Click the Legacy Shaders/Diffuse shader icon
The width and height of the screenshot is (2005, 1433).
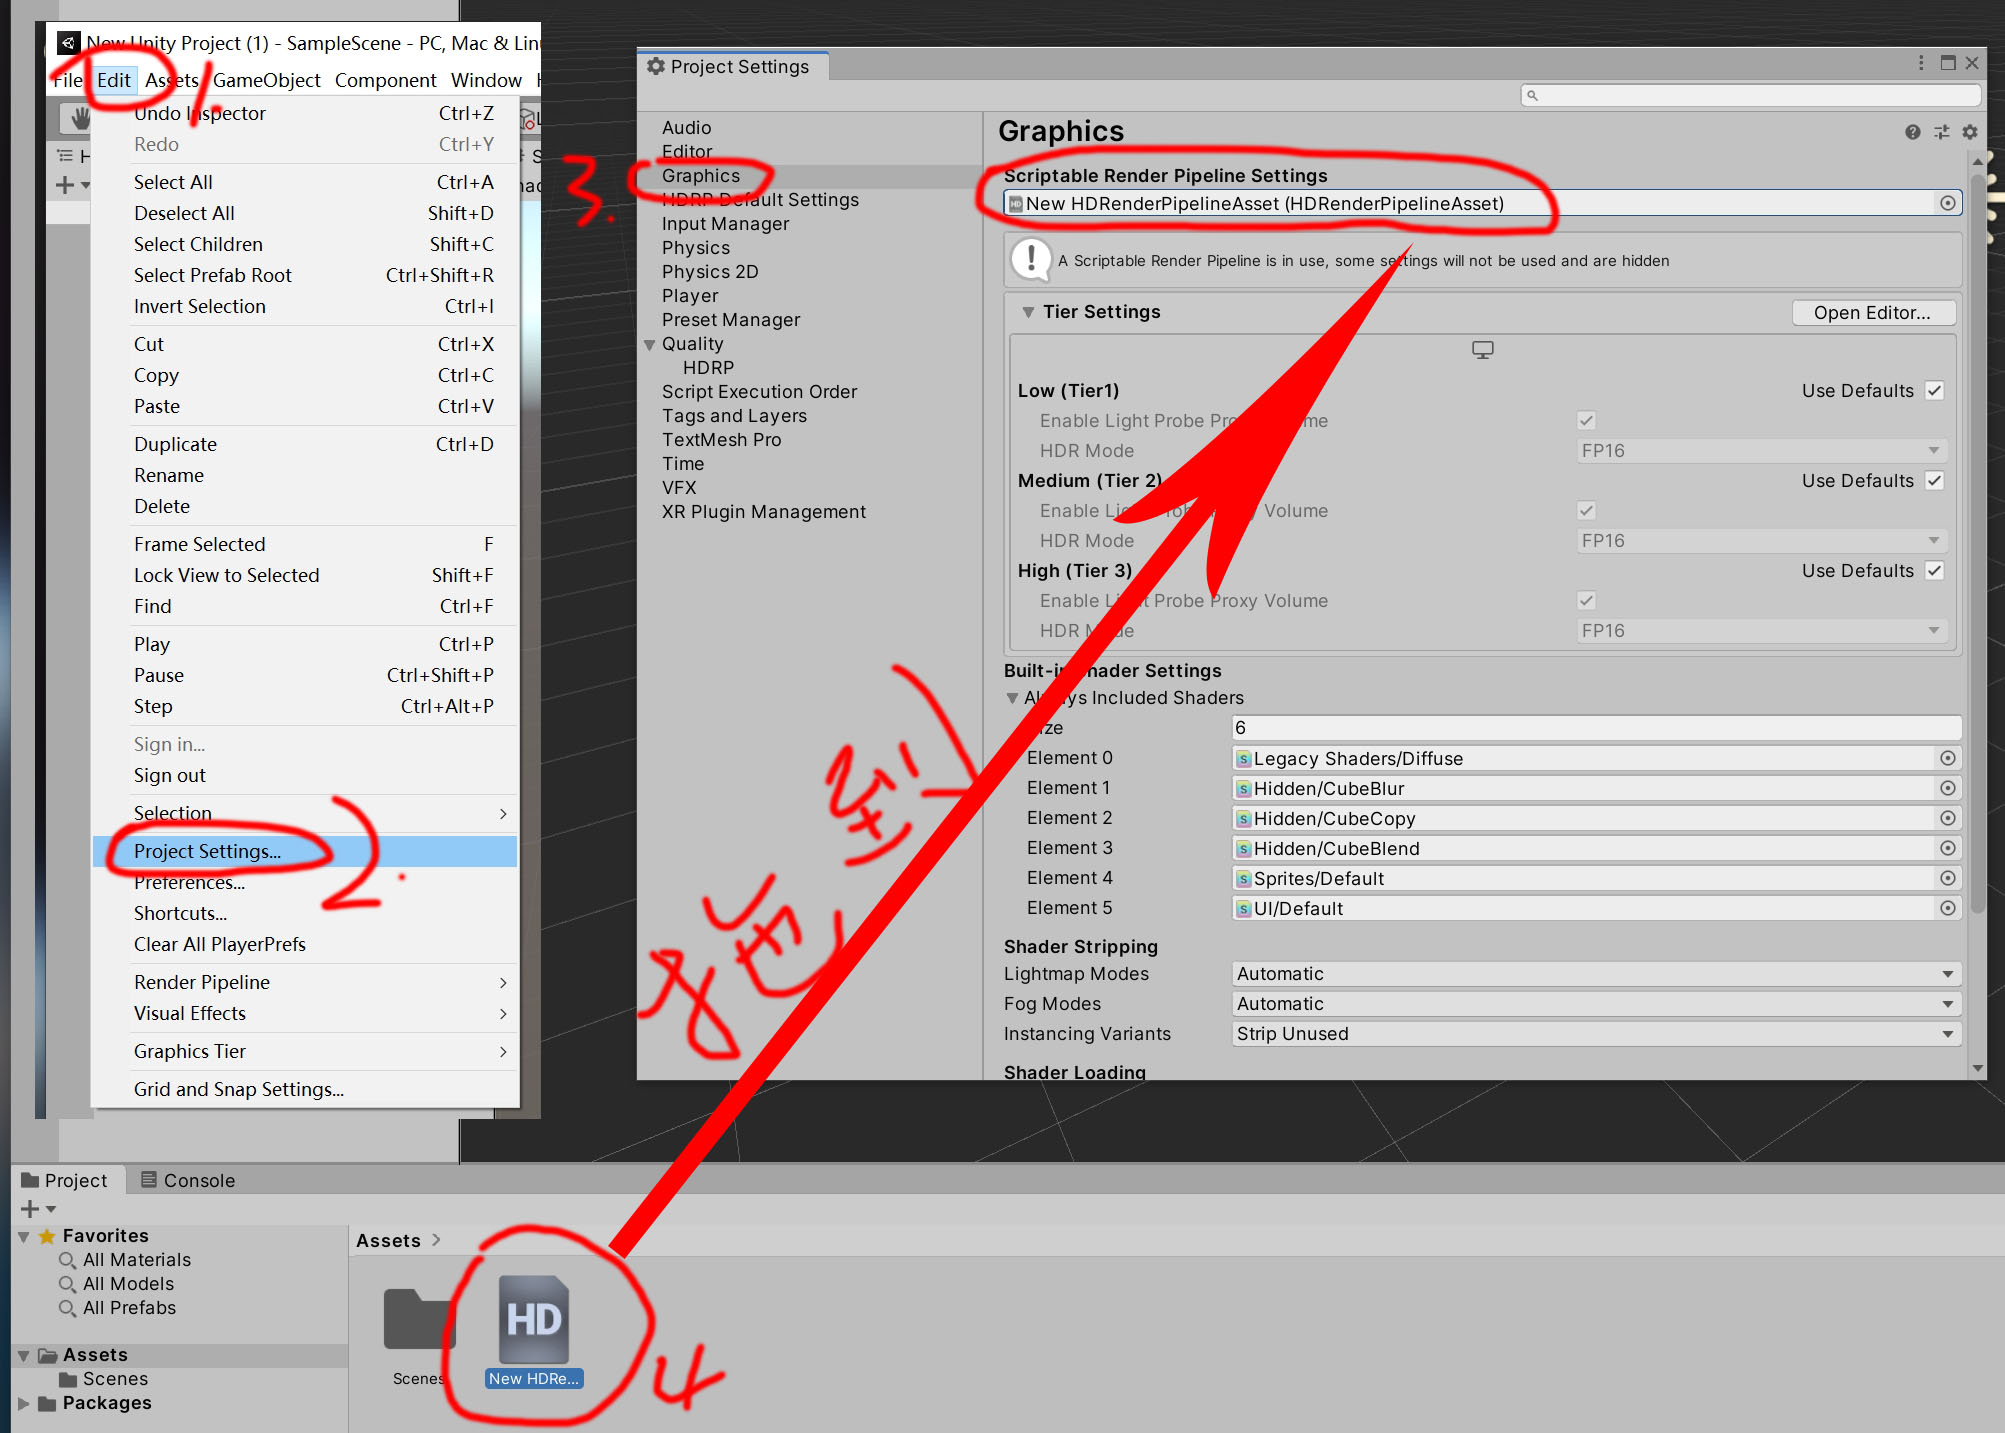tap(1244, 759)
